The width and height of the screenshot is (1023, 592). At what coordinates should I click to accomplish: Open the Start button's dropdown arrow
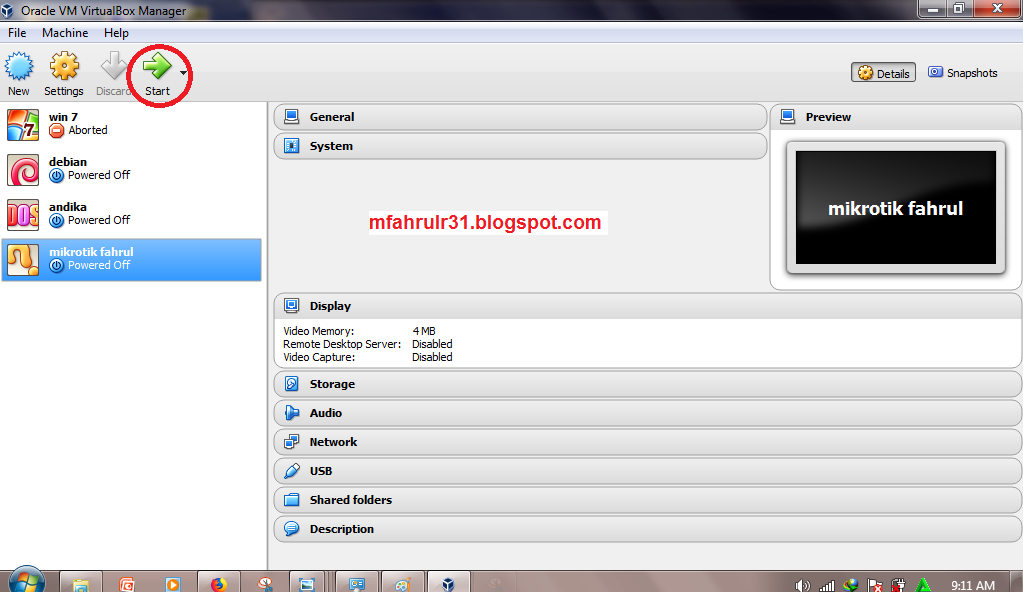click(x=183, y=72)
